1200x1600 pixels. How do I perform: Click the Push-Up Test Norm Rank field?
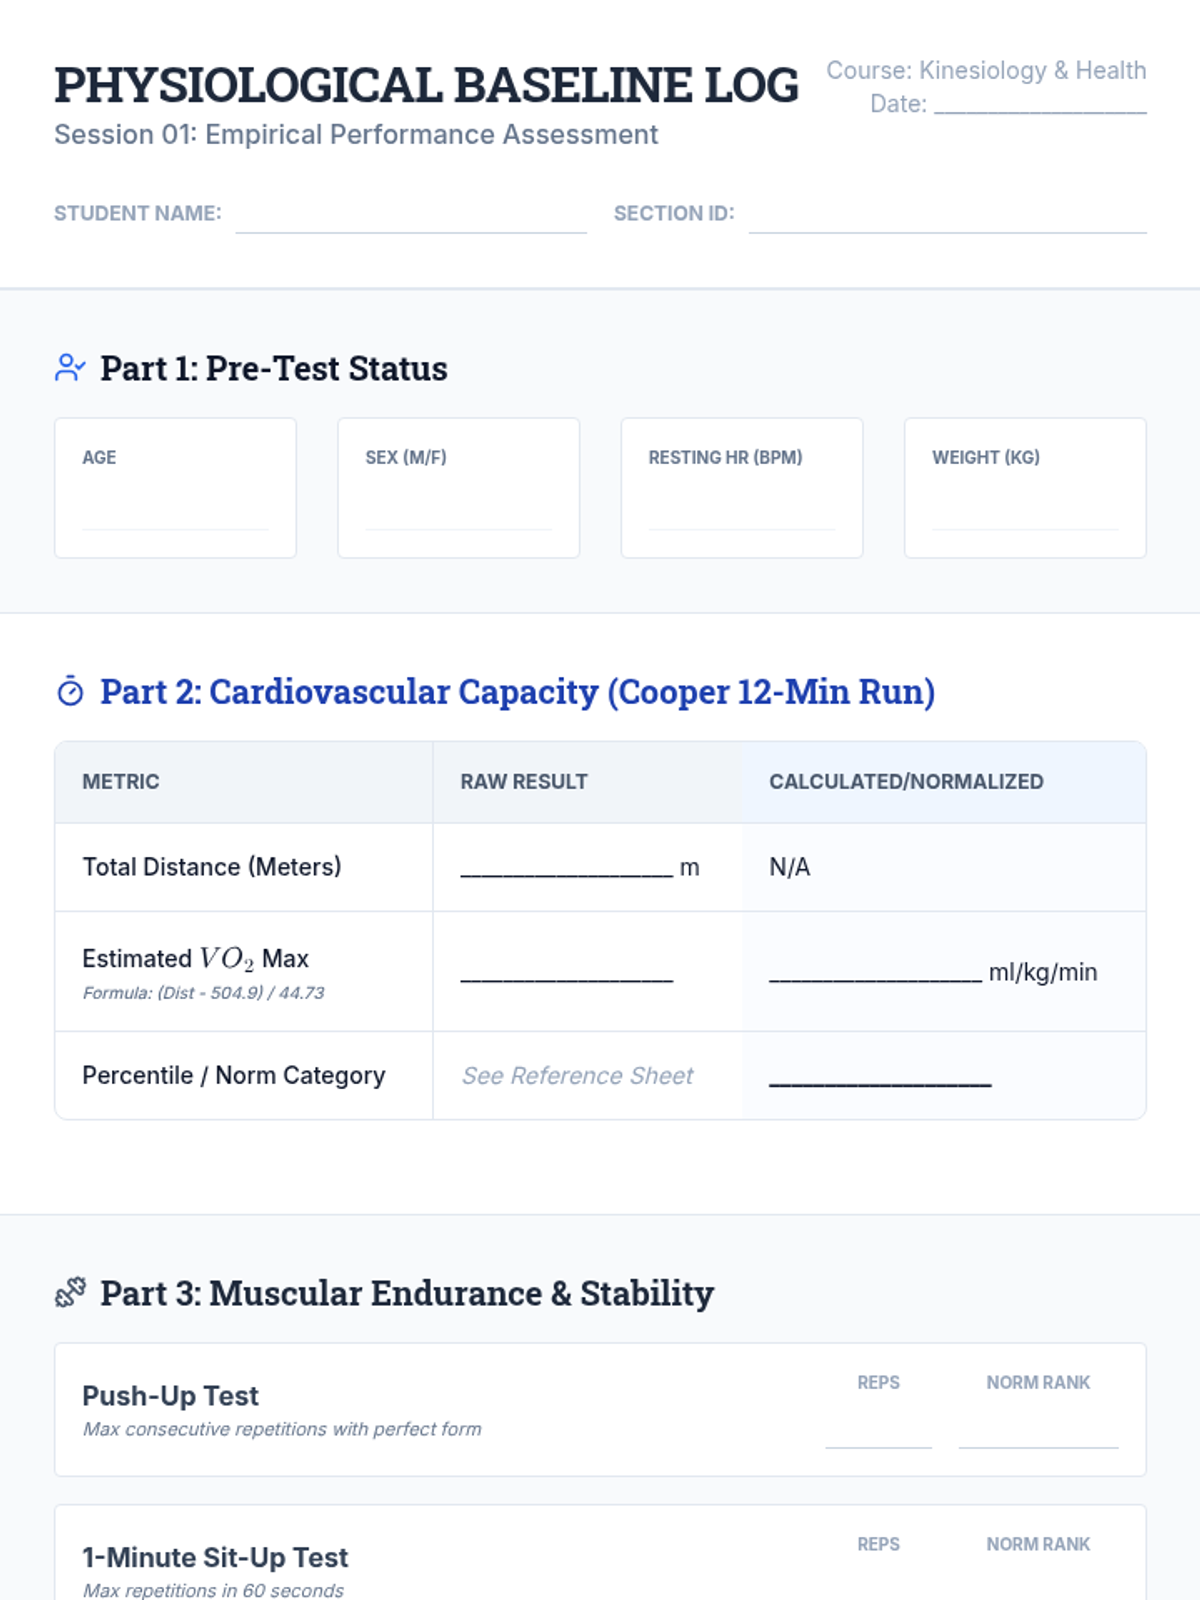pos(1038,1430)
